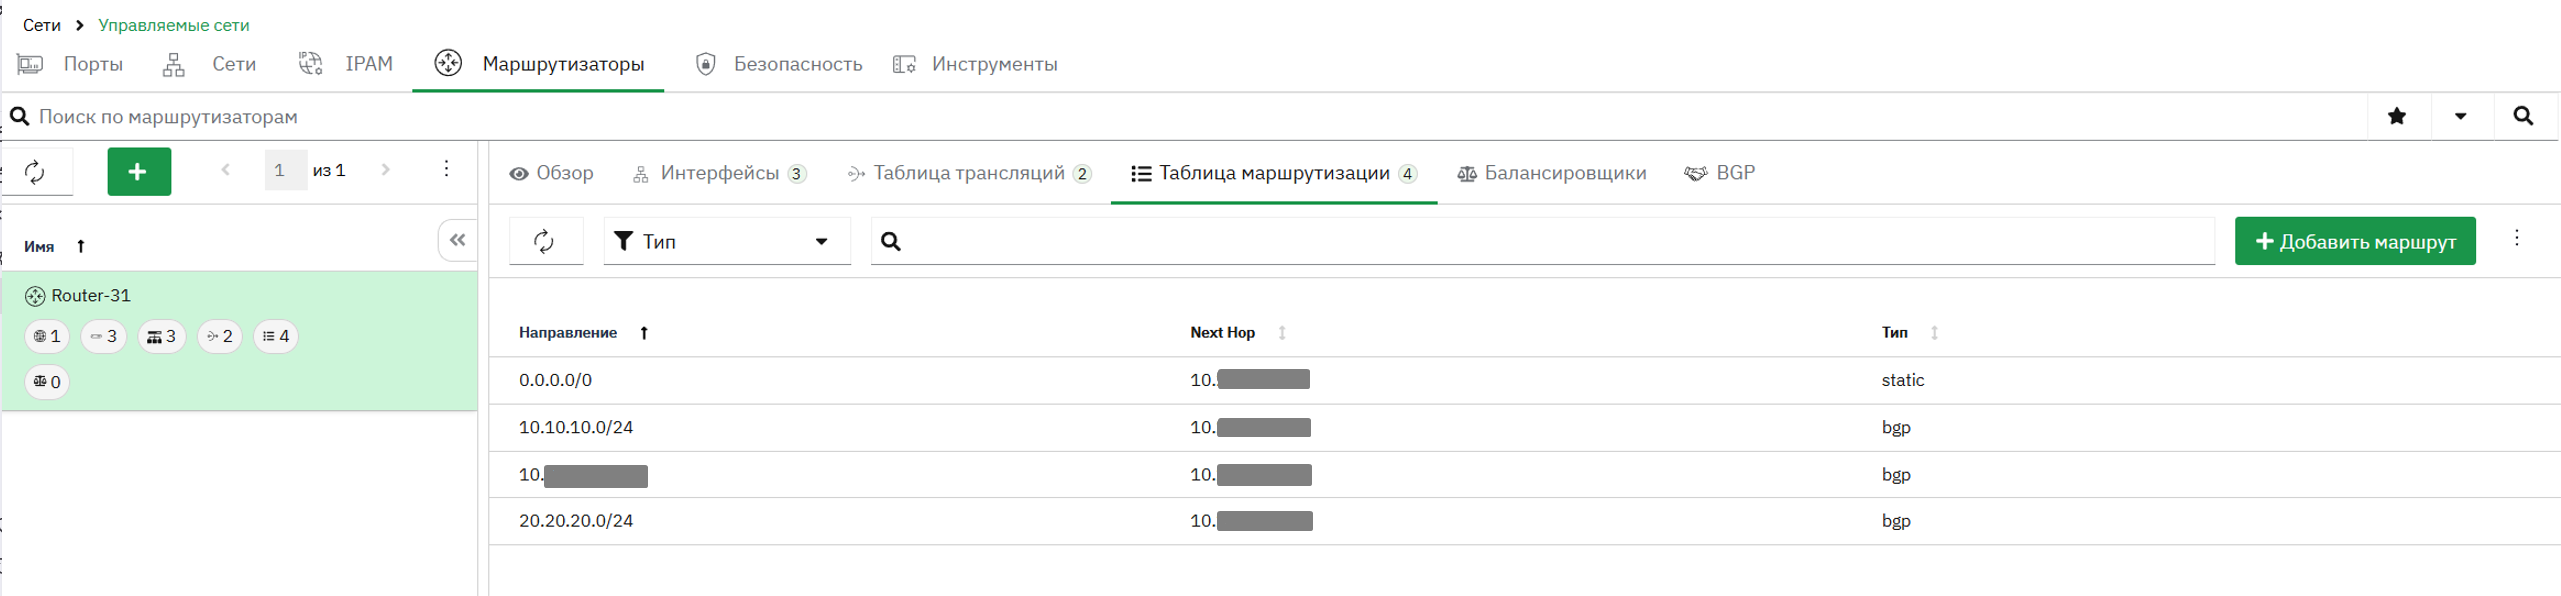Open the Безопасность tab

[778, 64]
